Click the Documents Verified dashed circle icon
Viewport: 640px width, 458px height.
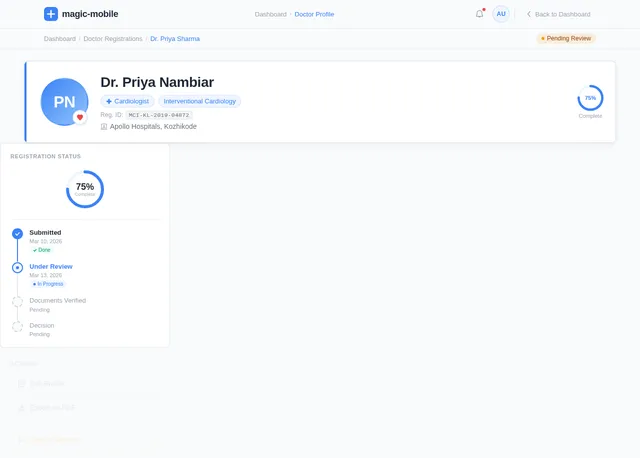click(17, 301)
